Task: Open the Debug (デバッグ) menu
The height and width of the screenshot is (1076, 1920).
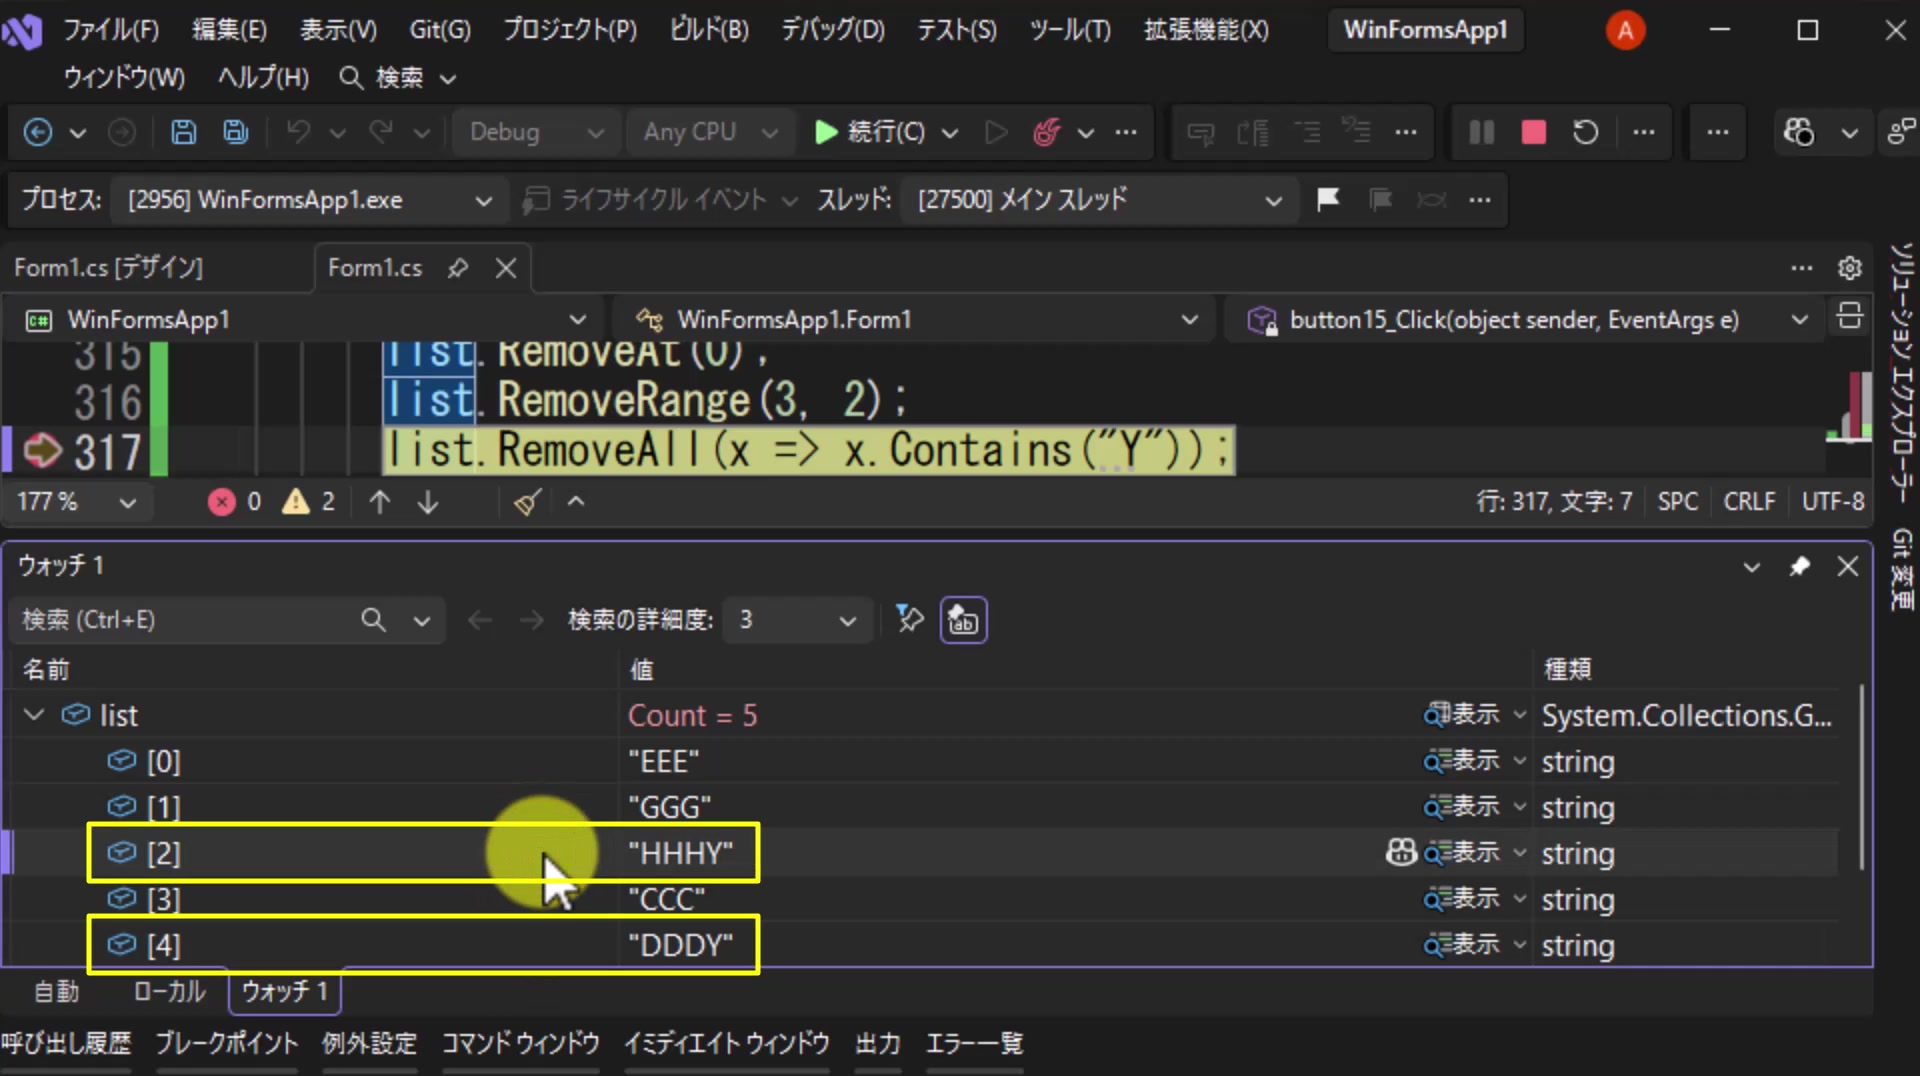Action: coord(833,30)
